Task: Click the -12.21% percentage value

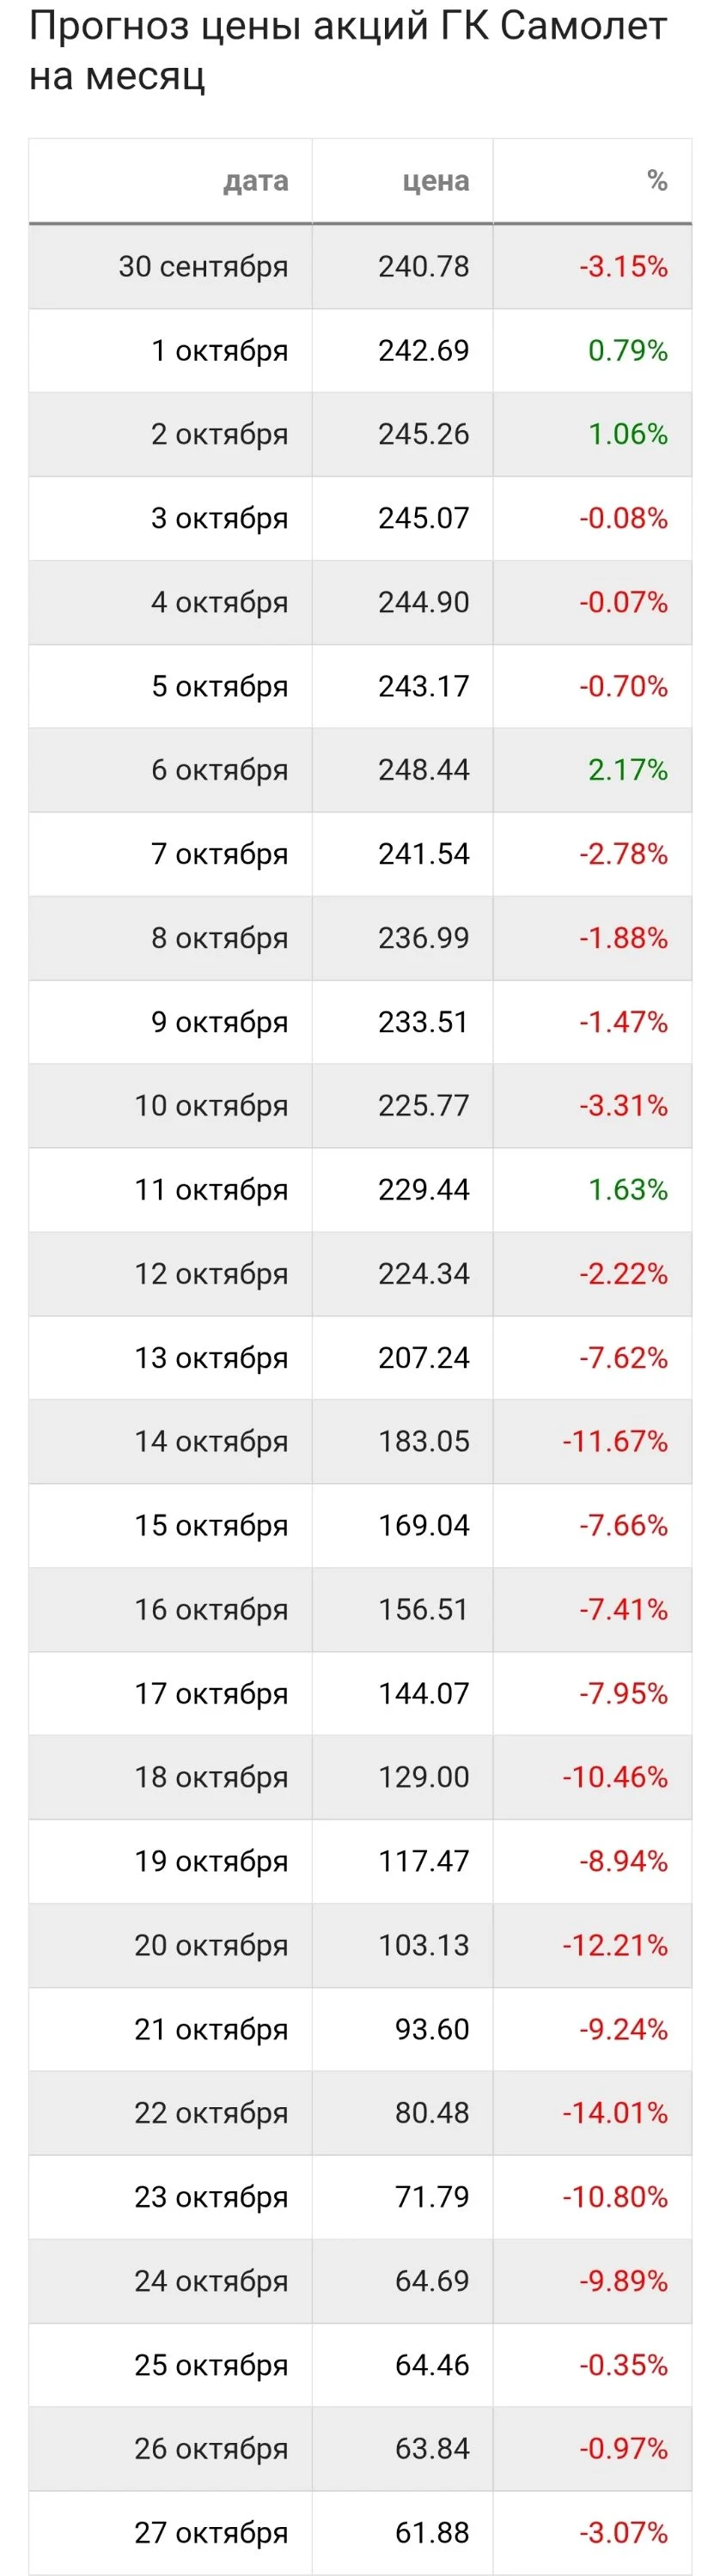Action: click(615, 1945)
